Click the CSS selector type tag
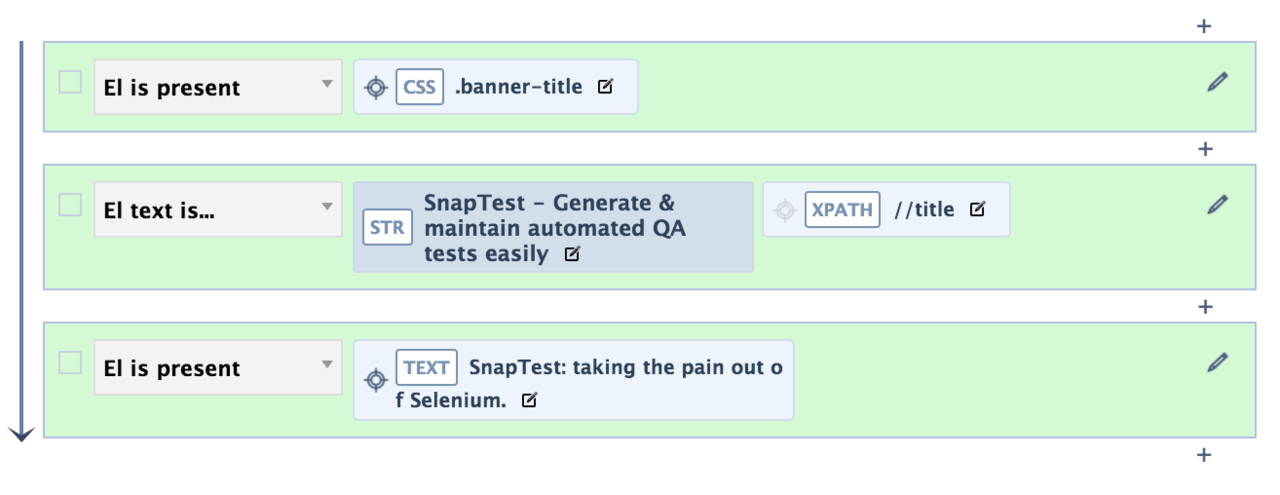Image resolution: width=1280 pixels, height=495 pixels. click(420, 87)
